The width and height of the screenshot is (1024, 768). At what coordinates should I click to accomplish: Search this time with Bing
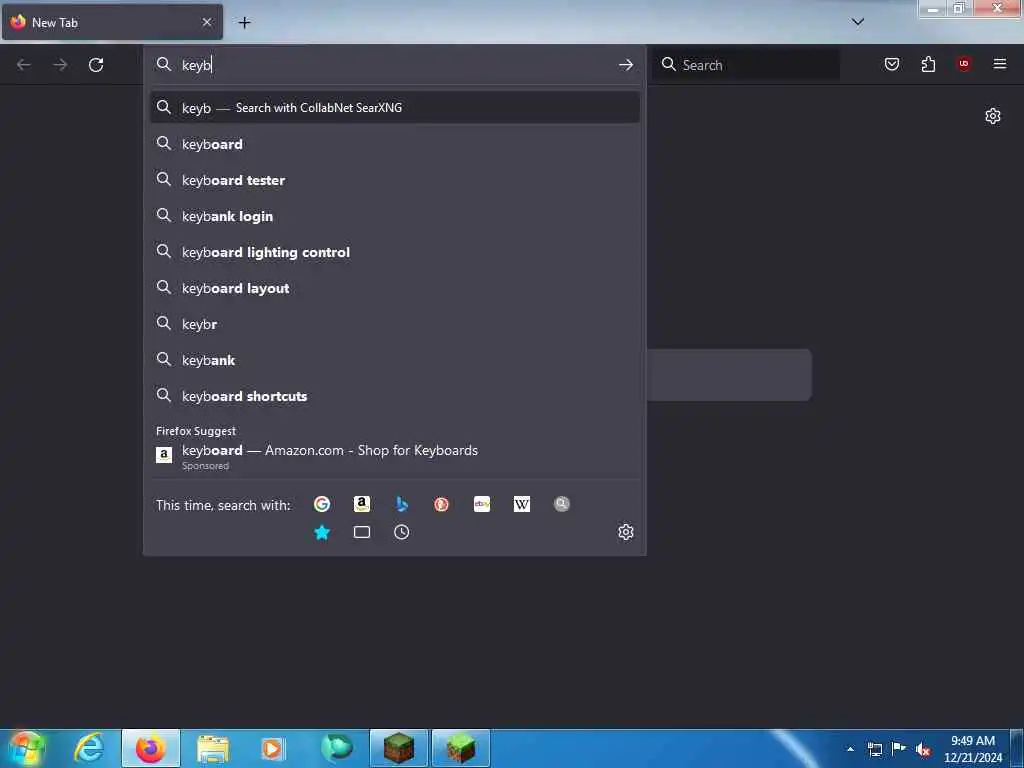pyautogui.click(x=402, y=504)
